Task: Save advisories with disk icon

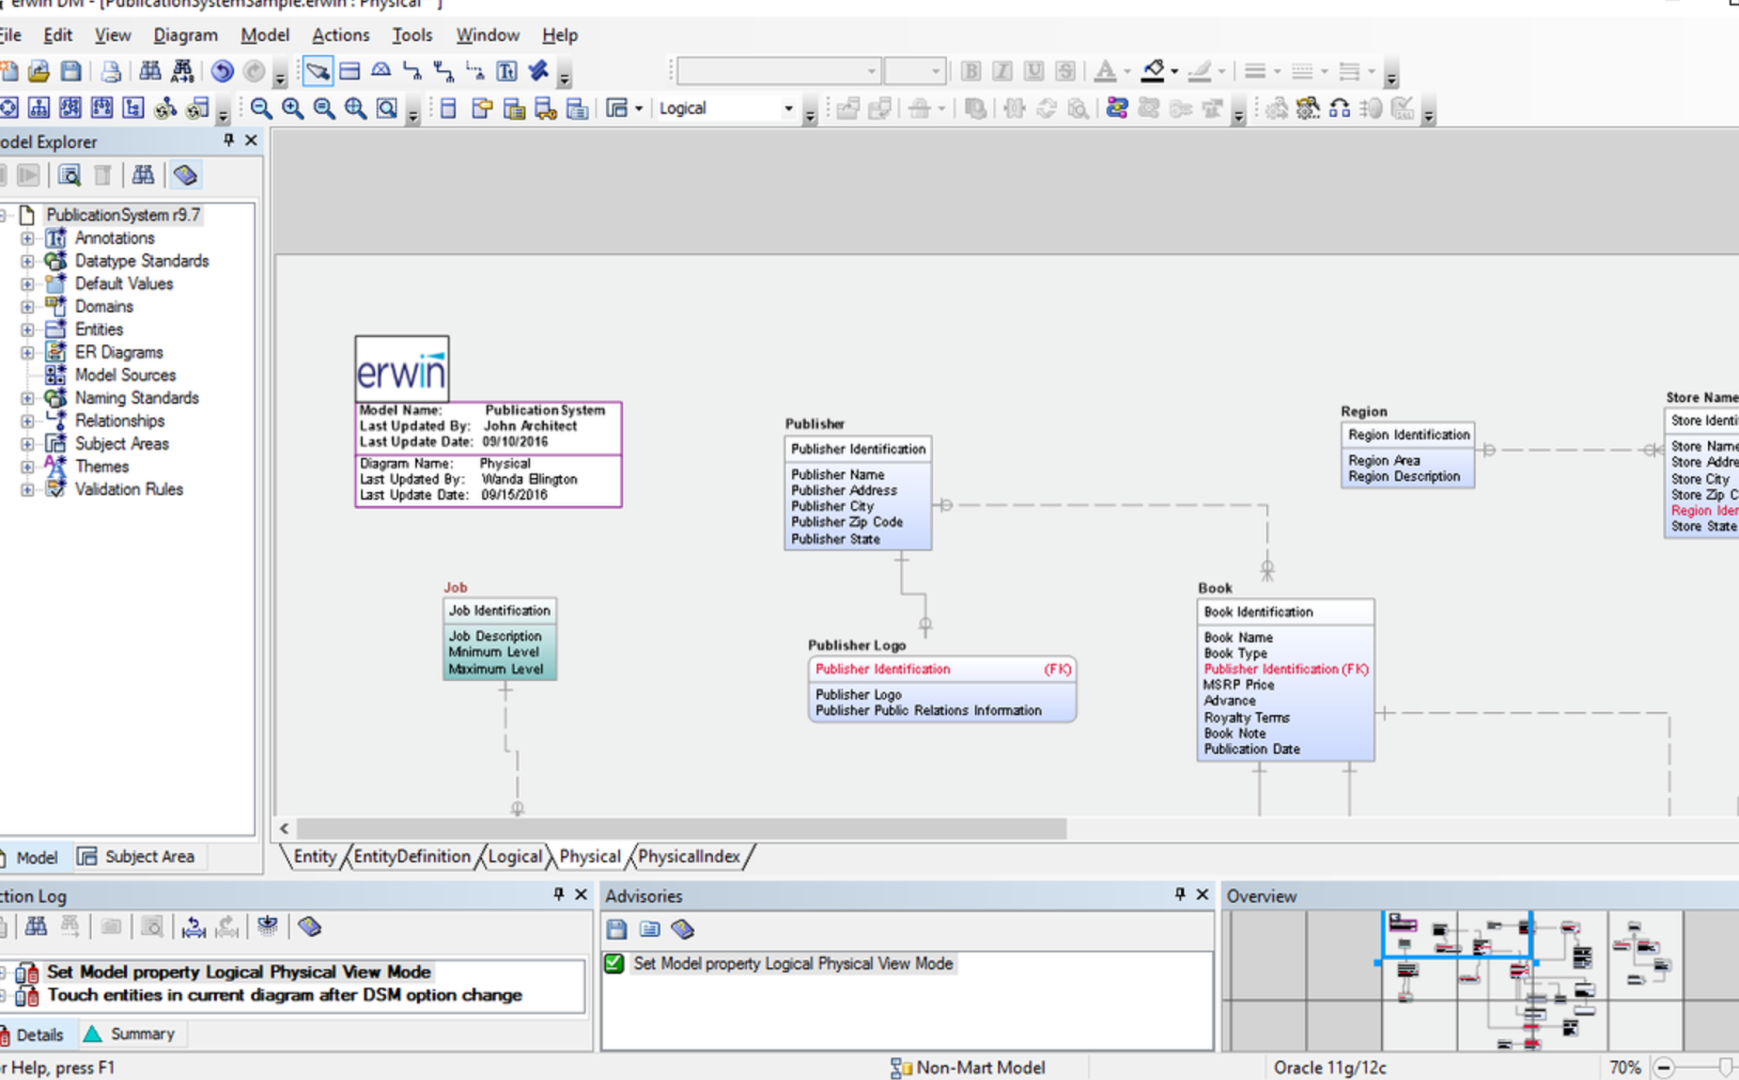Action: click(617, 930)
